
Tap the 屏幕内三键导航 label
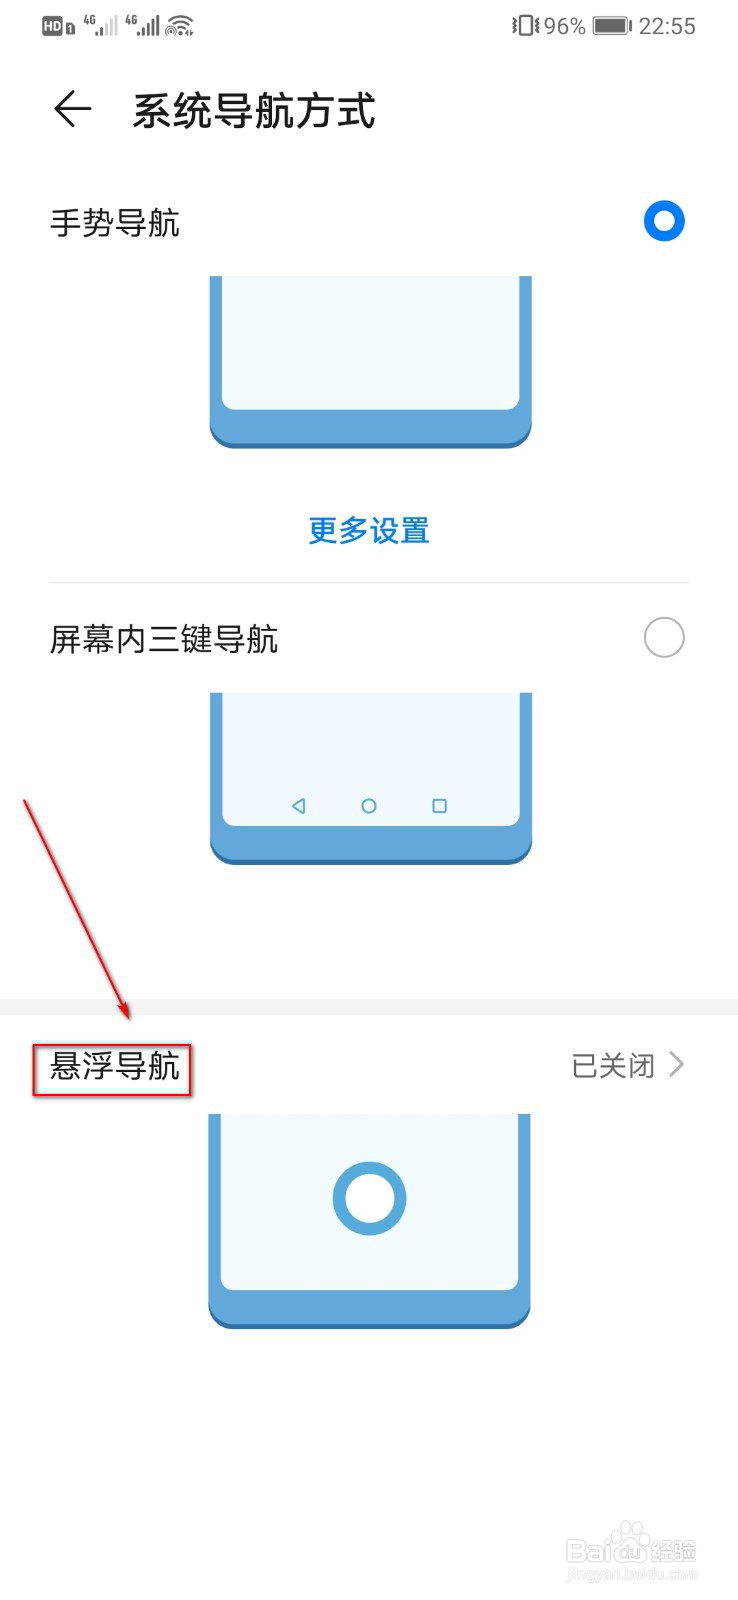click(x=164, y=639)
